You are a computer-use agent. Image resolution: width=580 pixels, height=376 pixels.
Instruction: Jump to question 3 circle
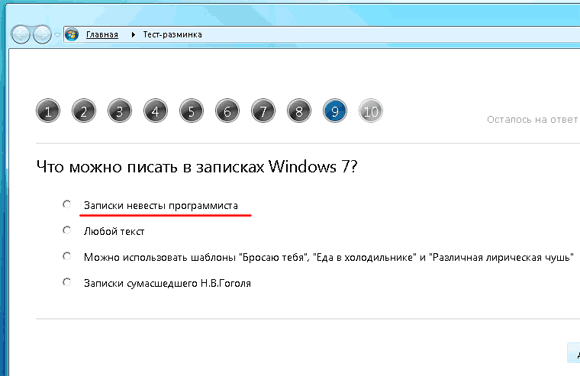click(x=119, y=111)
